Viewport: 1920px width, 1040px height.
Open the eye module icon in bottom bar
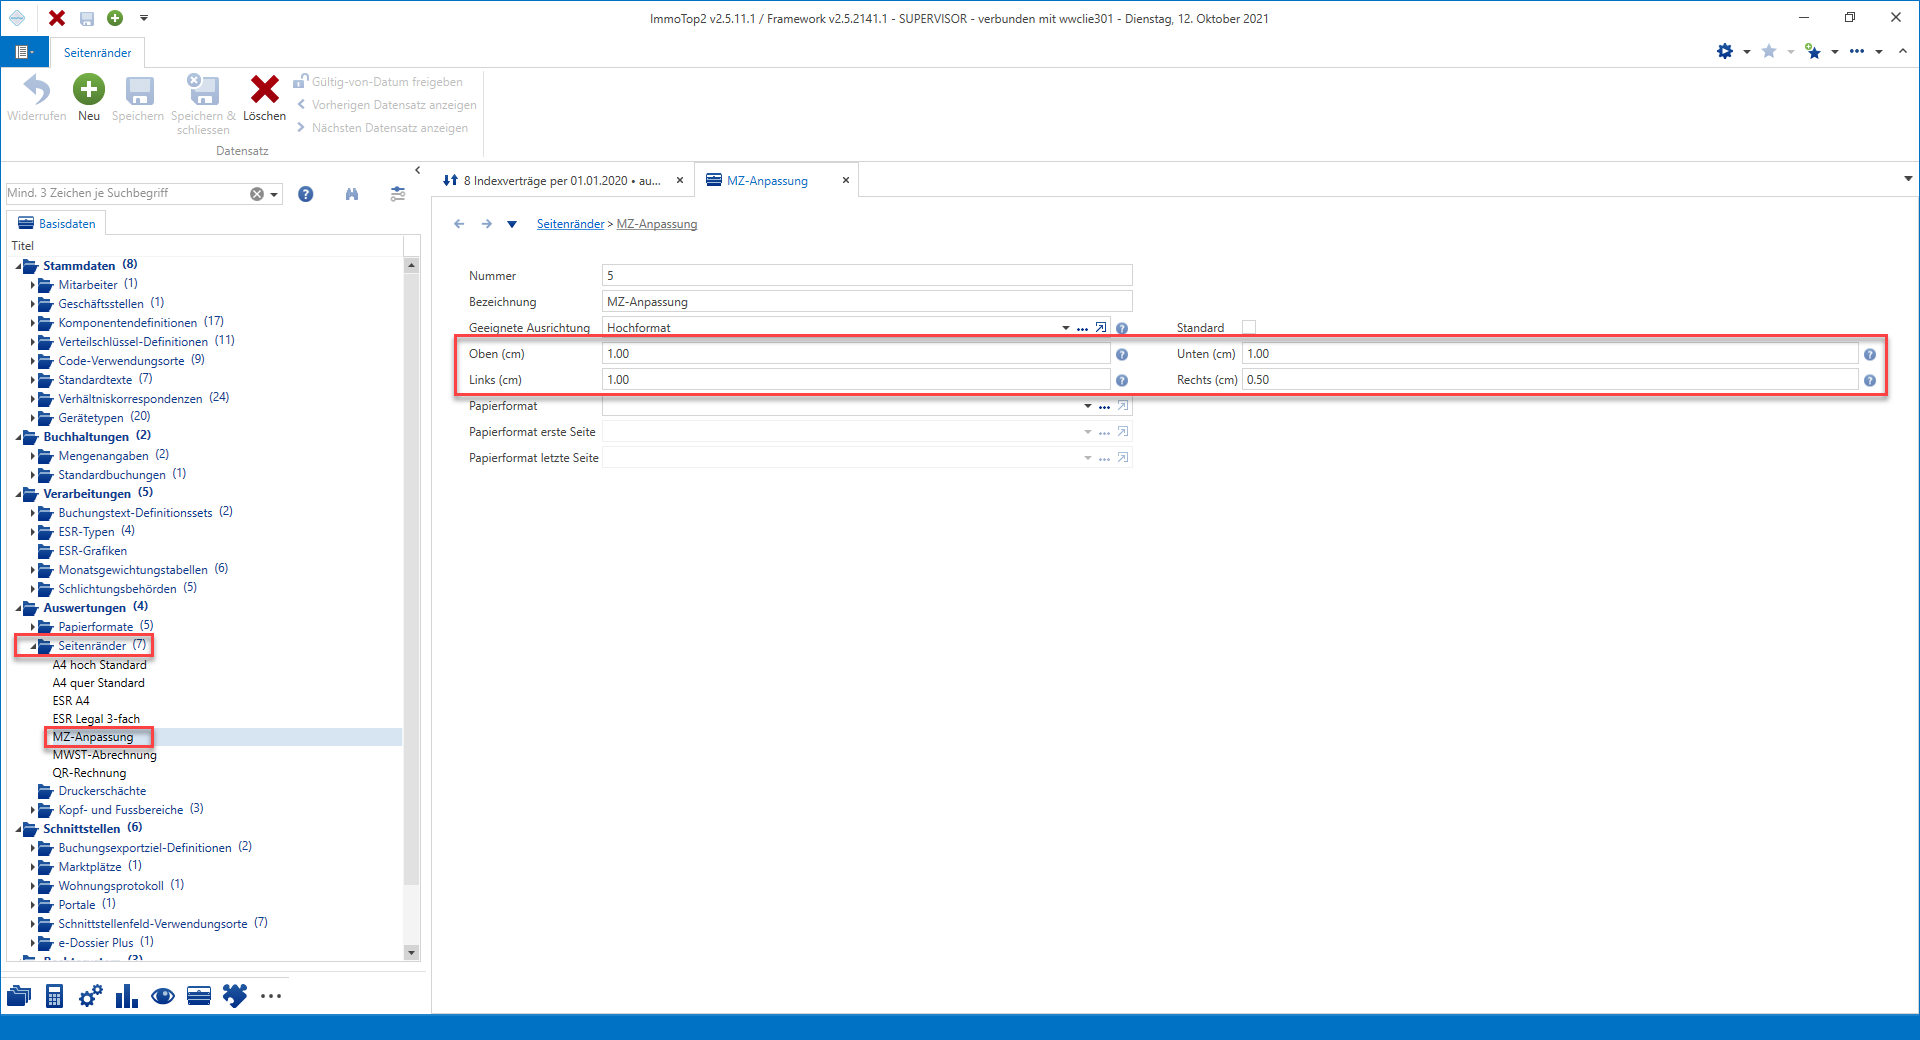click(x=163, y=996)
